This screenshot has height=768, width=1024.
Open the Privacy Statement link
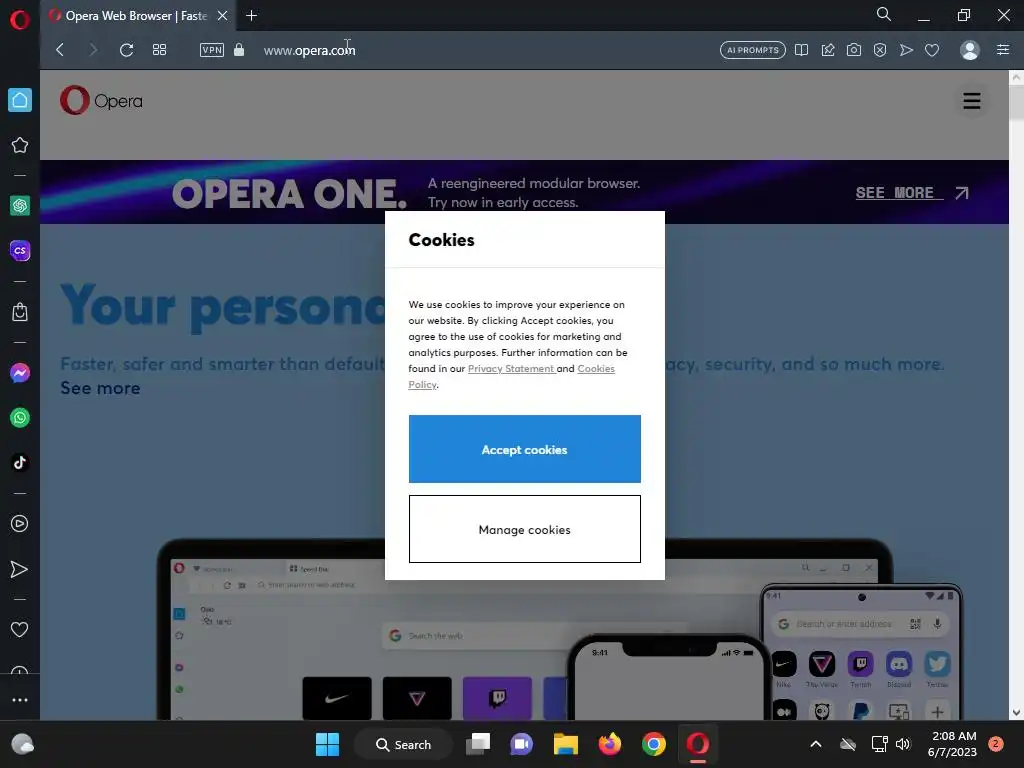pos(511,369)
